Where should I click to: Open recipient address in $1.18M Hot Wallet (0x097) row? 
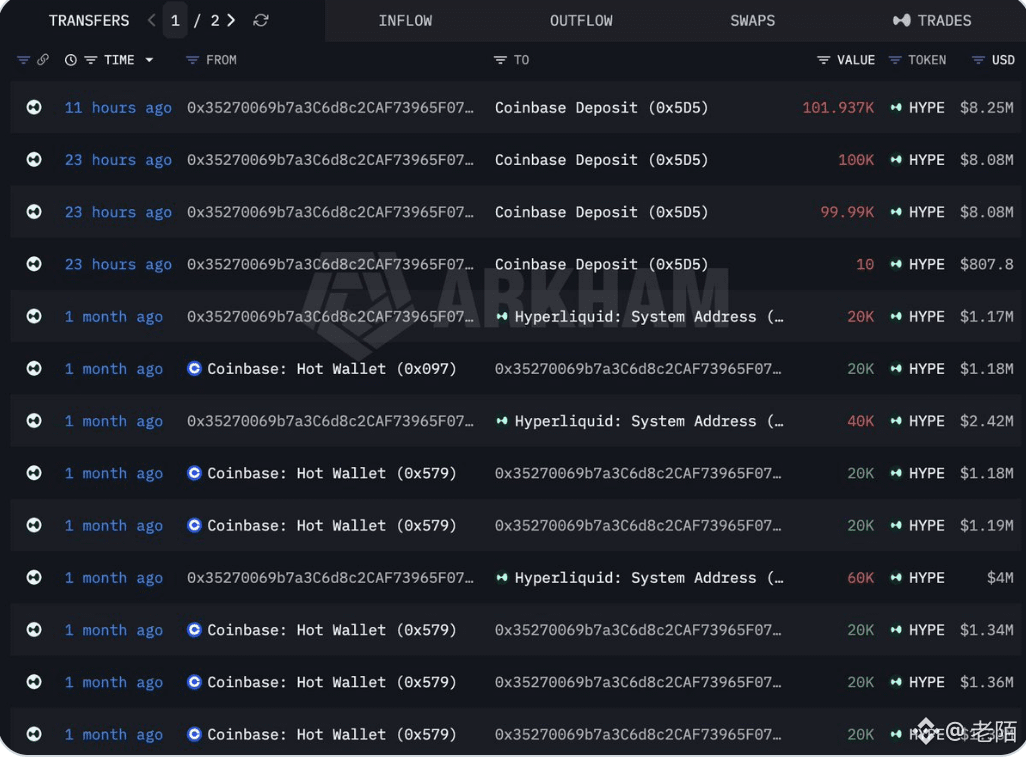[x=638, y=369]
